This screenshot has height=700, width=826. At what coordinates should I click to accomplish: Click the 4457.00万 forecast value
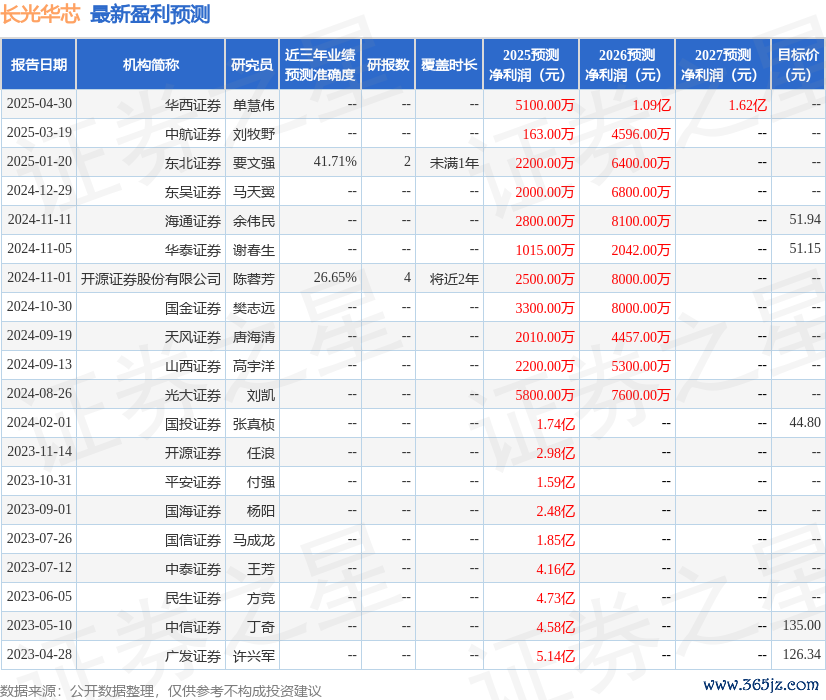tap(641, 337)
